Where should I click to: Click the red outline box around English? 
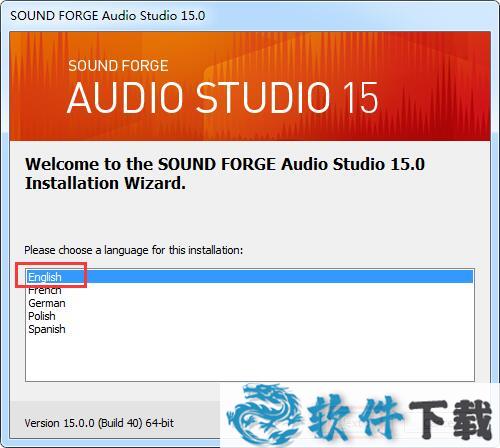pos(51,275)
